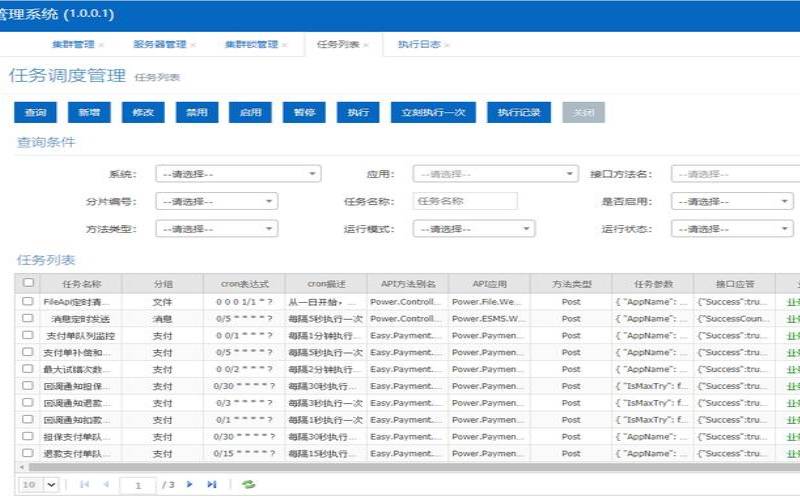The image size is (800, 500).
Task: Go to the previous page of results
Action: click(x=106, y=484)
